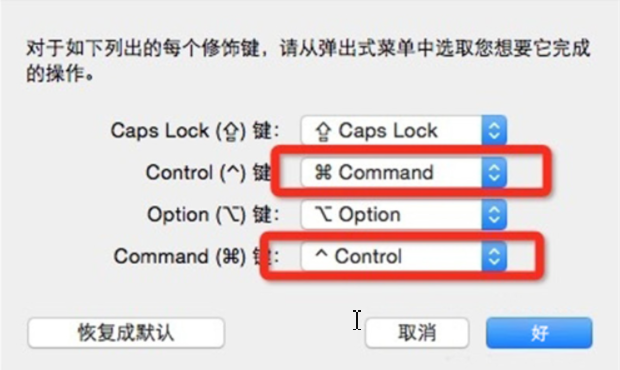This screenshot has height=370, width=620.
Task: Click blue arrows beside the ^ Control value
Action: (x=494, y=256)
